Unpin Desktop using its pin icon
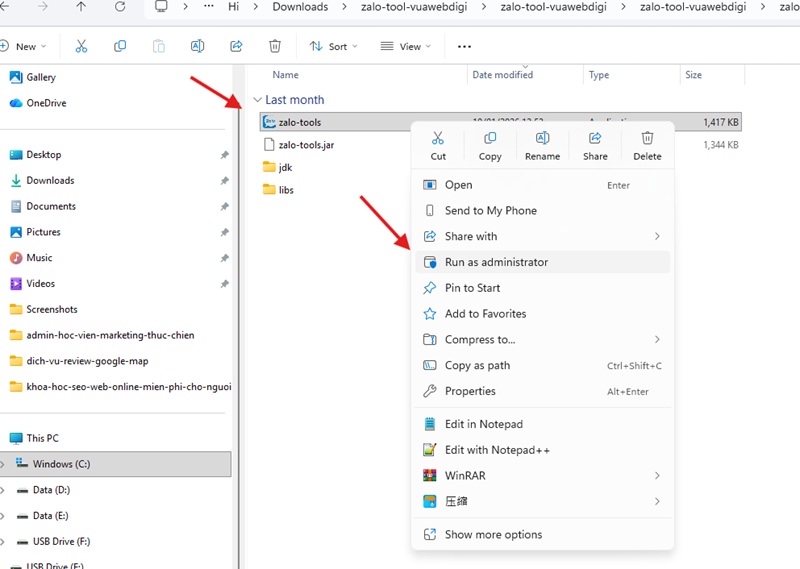 pyautogui.click(x=224, y=155)
